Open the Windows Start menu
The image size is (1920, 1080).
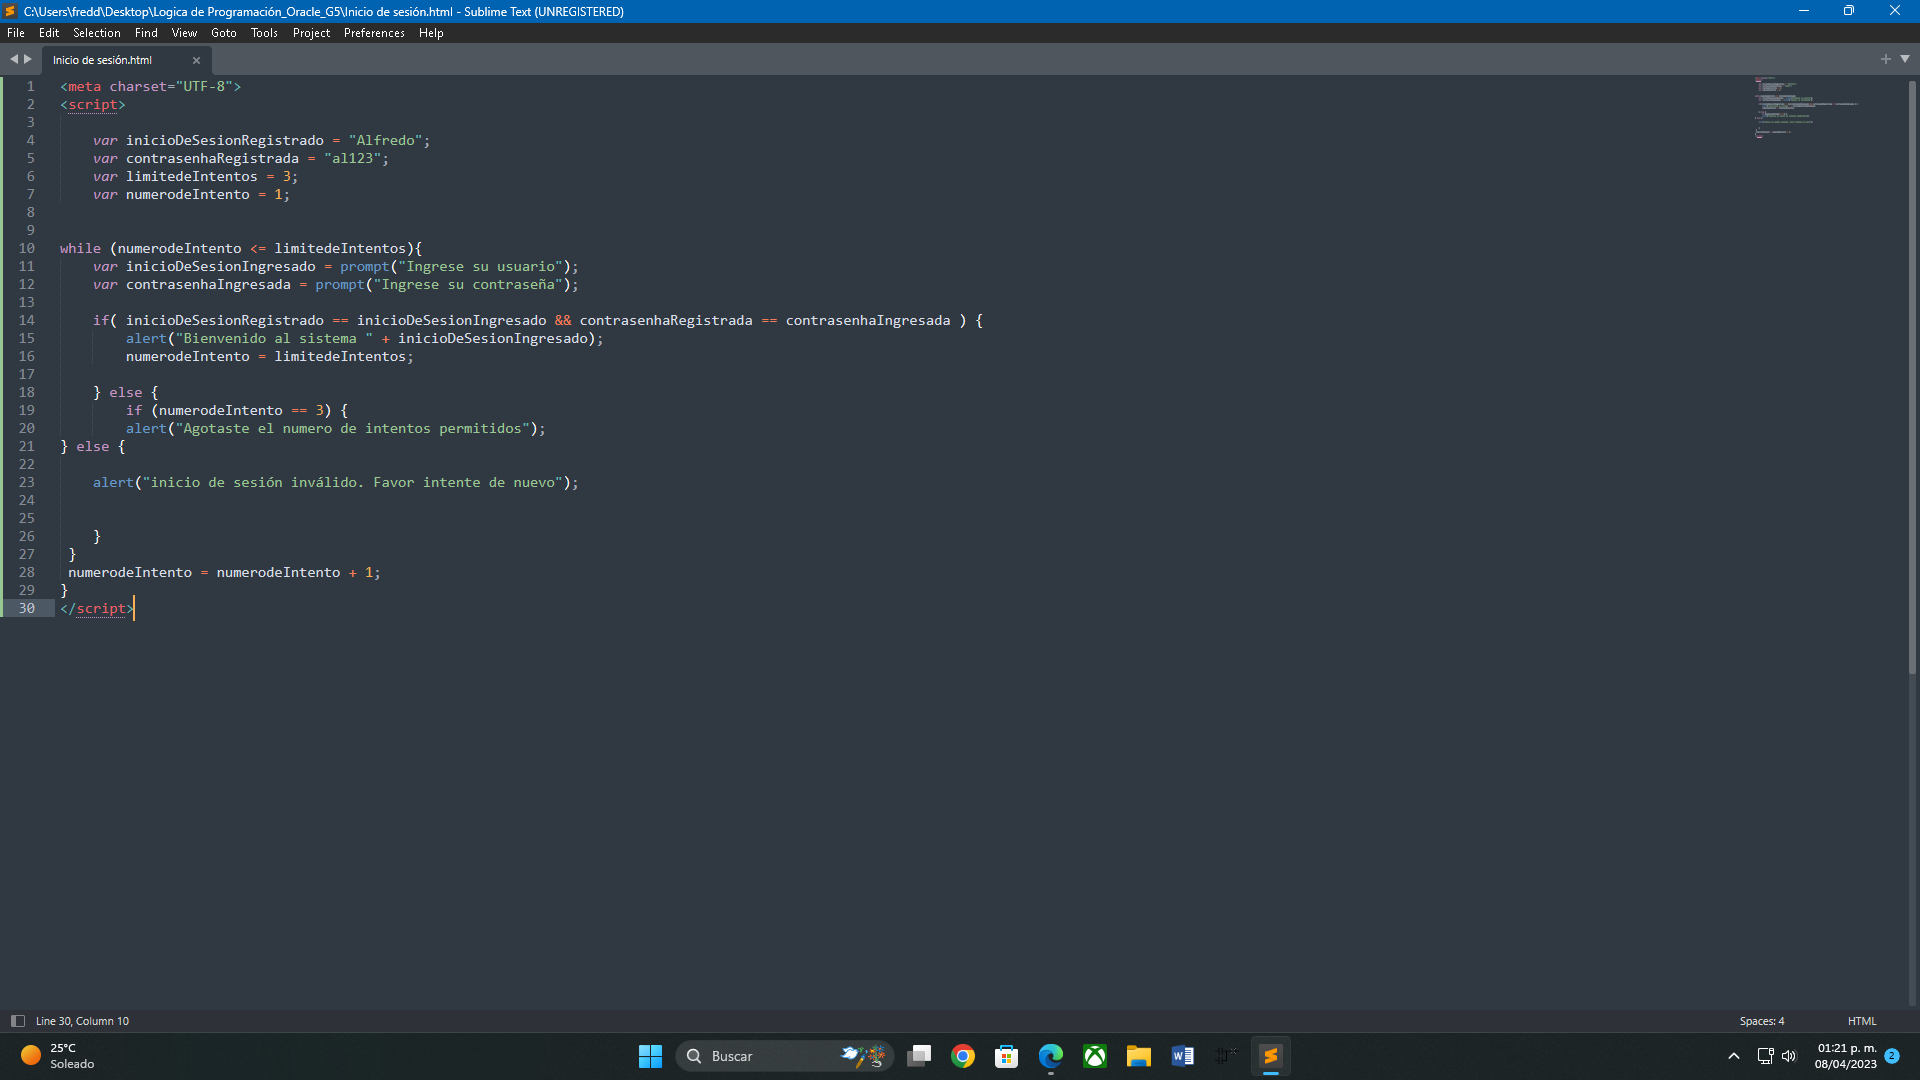coord(650,1056)
